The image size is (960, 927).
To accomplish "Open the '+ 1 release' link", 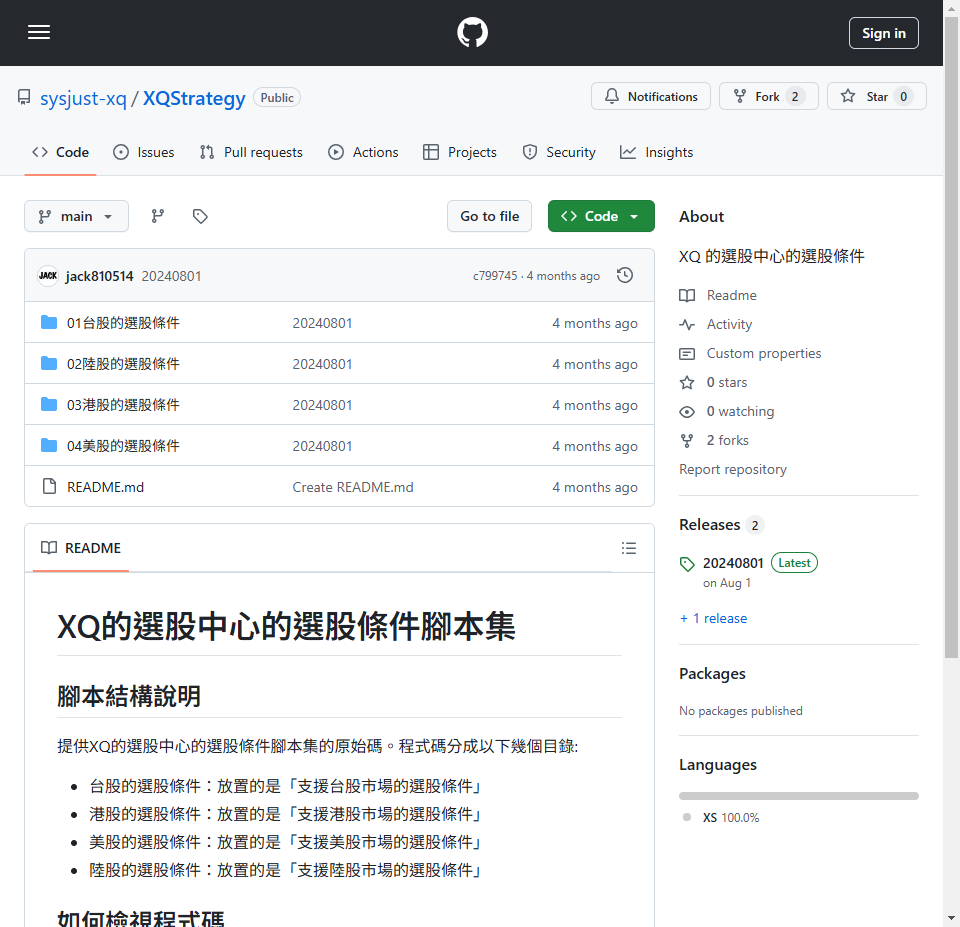I will pos(714,618).
